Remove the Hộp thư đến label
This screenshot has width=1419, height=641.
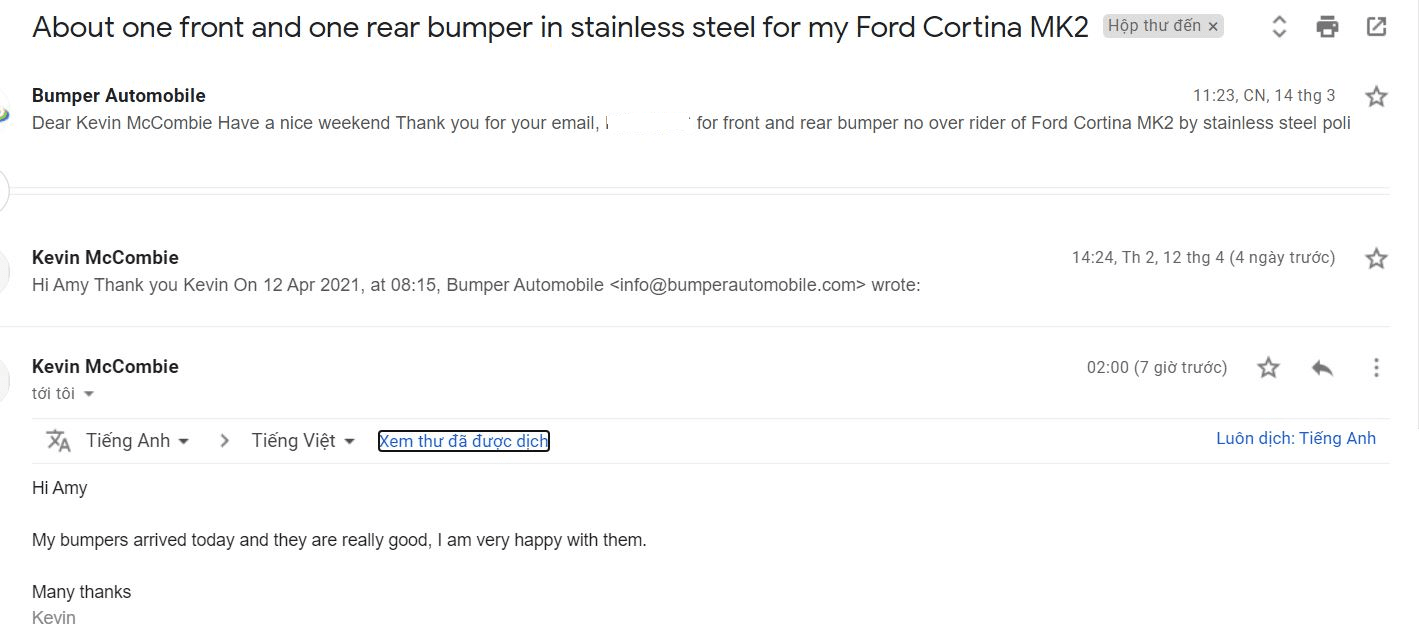click(1213, 27)
